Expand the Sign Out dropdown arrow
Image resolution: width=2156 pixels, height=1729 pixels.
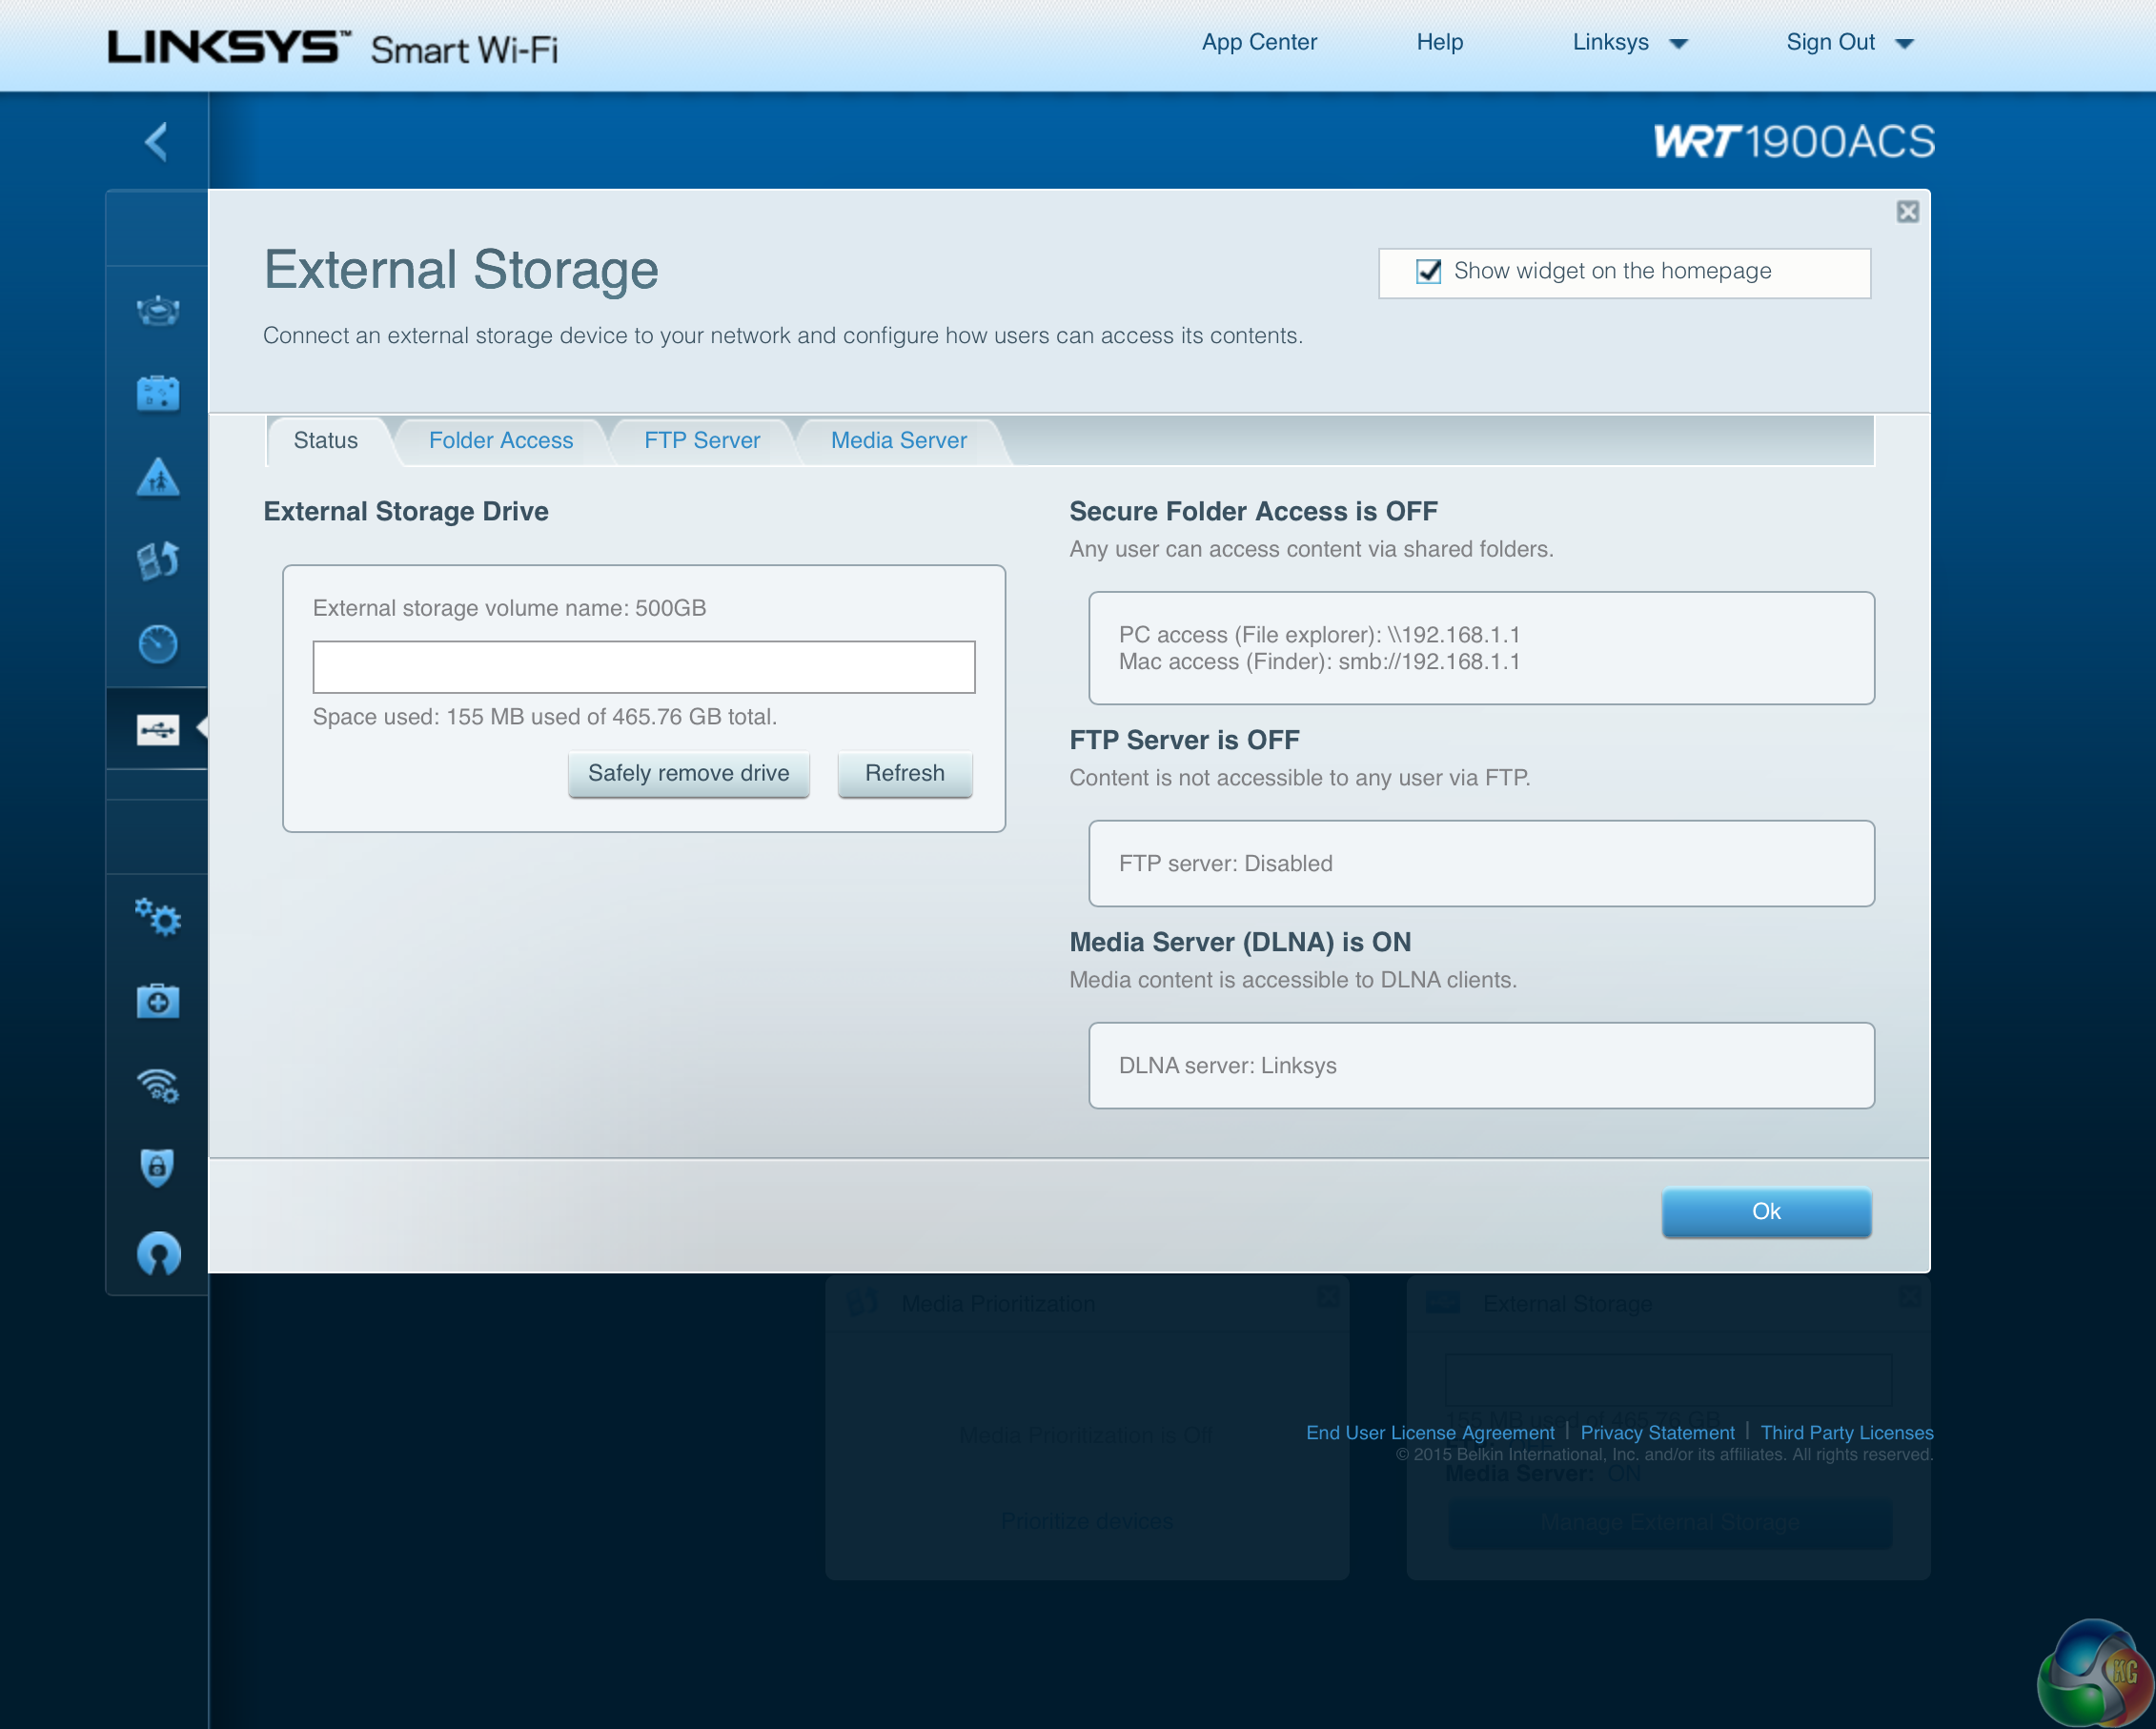[x=1904, y=44]
